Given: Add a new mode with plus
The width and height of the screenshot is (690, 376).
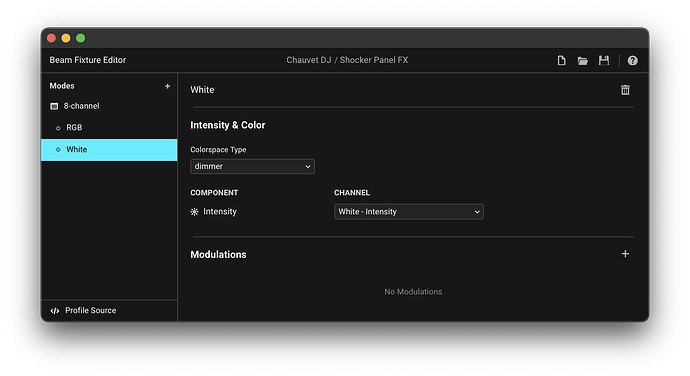Looking at the screenshot, I should [x=167, y=86].
